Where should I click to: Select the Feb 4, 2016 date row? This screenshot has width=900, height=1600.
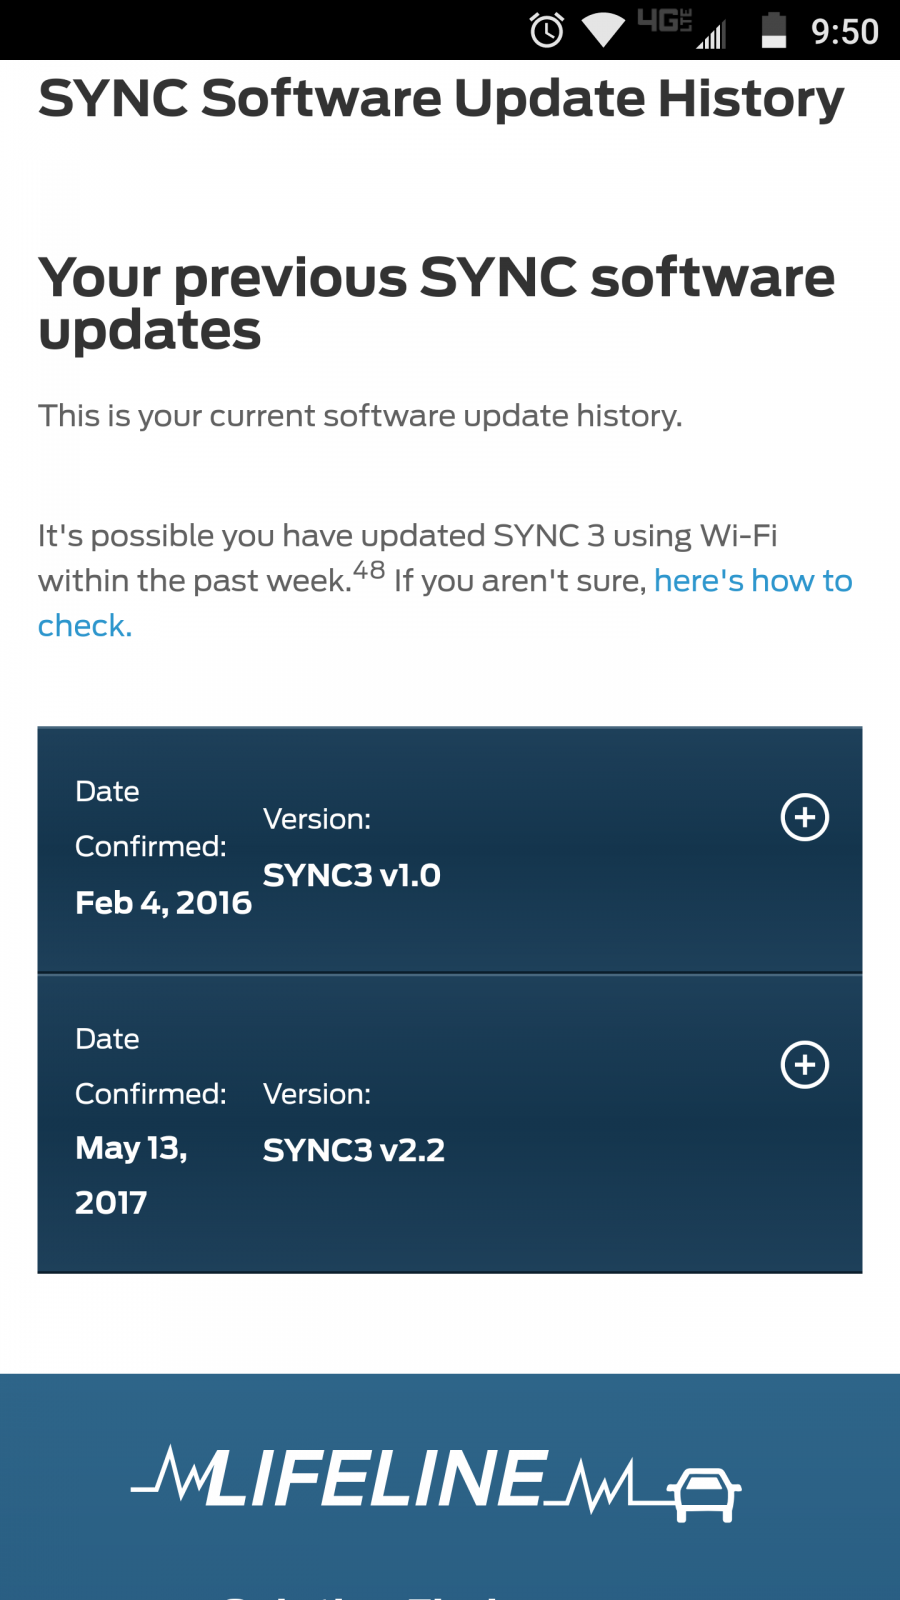pos(163,902)
